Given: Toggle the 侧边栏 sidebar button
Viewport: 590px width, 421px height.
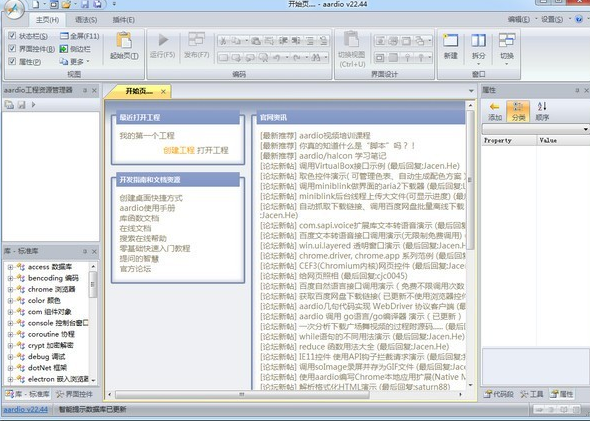Looking at the screenshot, I should 75,49.
